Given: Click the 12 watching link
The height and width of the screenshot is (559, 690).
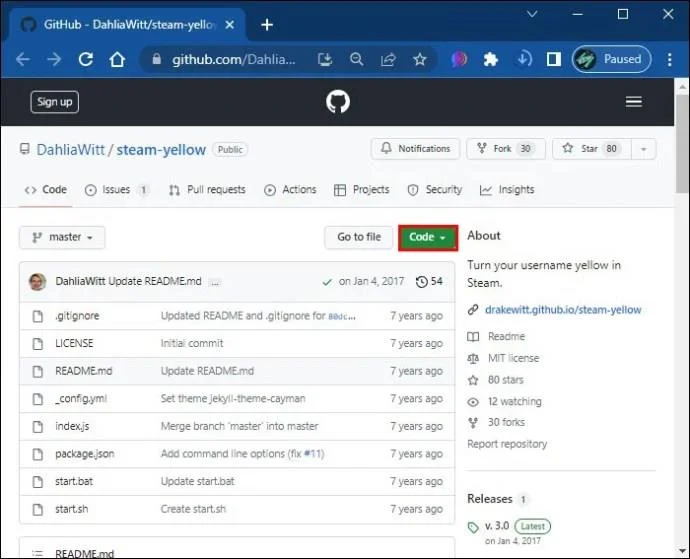Looking at the screenshot, I should tap(514, 401).
